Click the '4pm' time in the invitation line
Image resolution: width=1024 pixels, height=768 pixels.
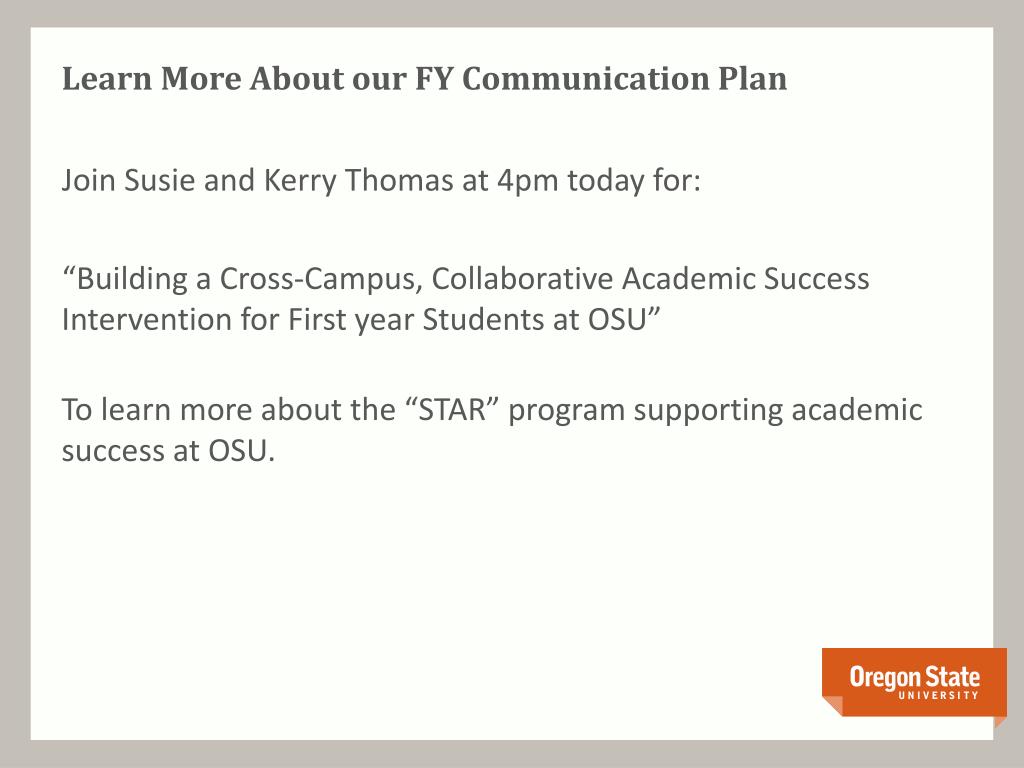point(528,181)
